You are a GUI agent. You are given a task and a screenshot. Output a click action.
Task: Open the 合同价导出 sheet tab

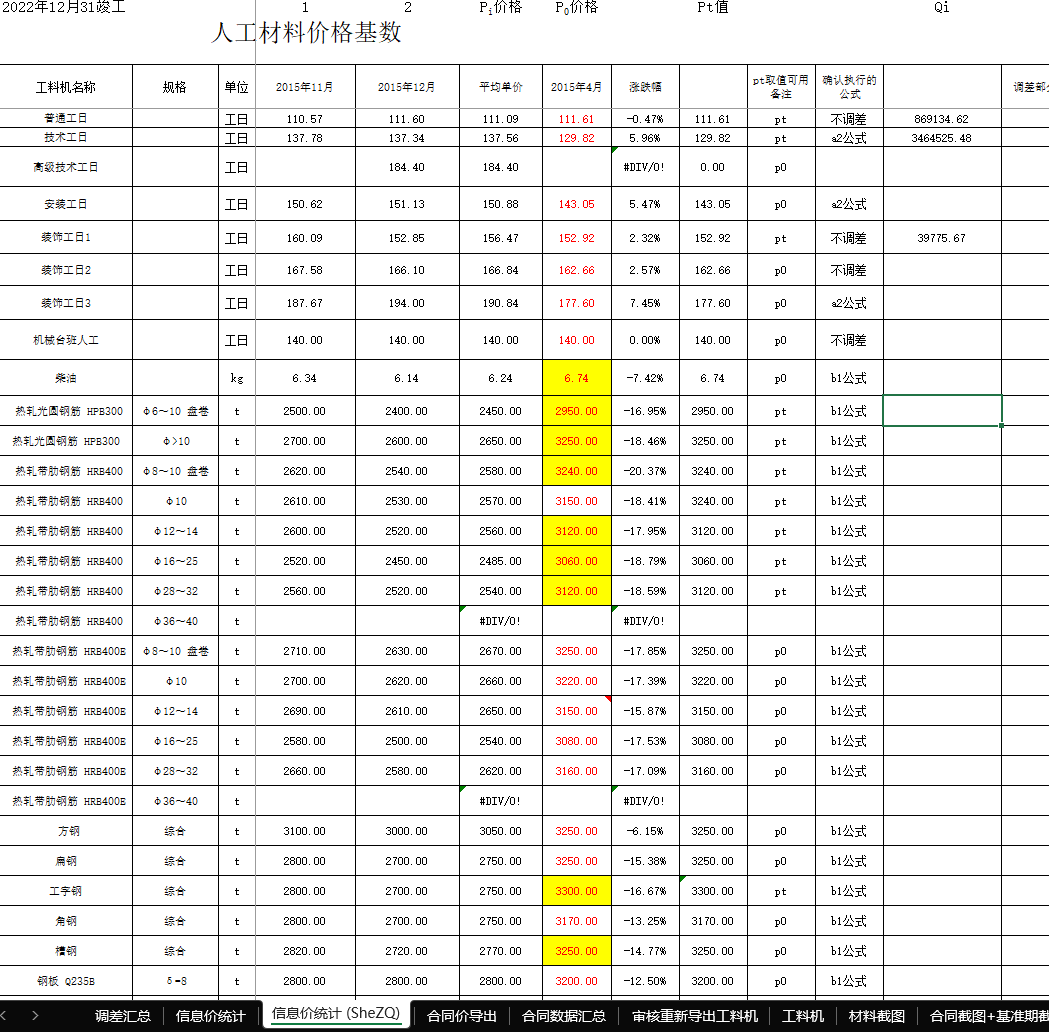click(x=462, y=1016)
